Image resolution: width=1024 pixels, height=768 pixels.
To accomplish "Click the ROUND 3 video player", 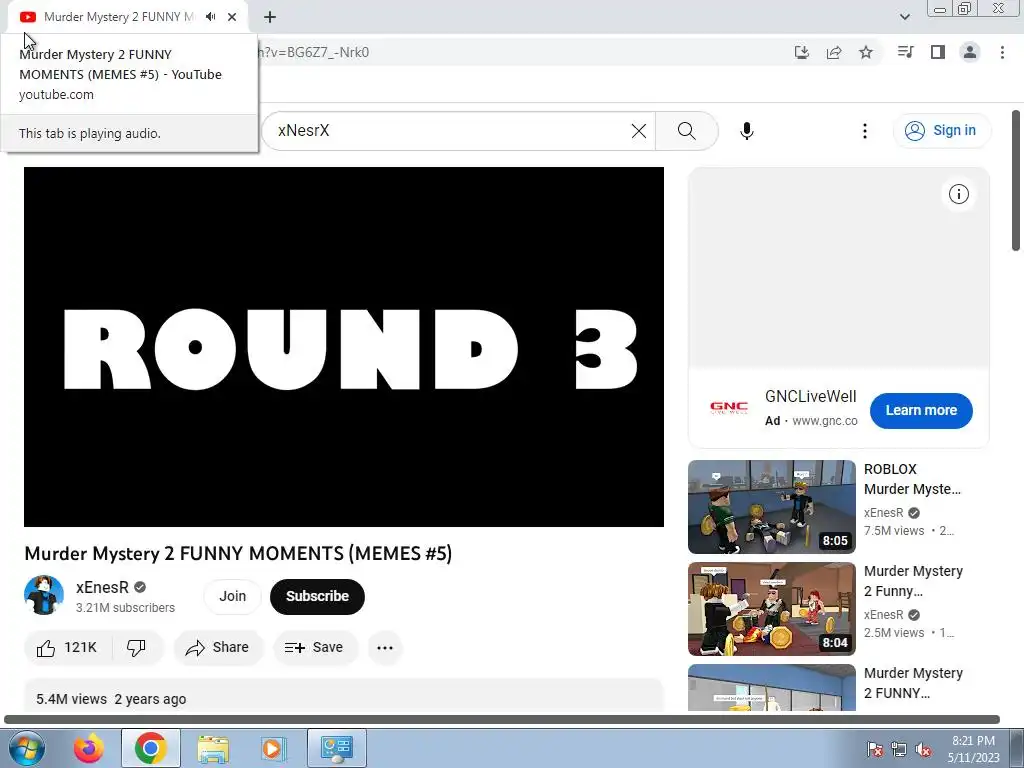I will 344,347.
